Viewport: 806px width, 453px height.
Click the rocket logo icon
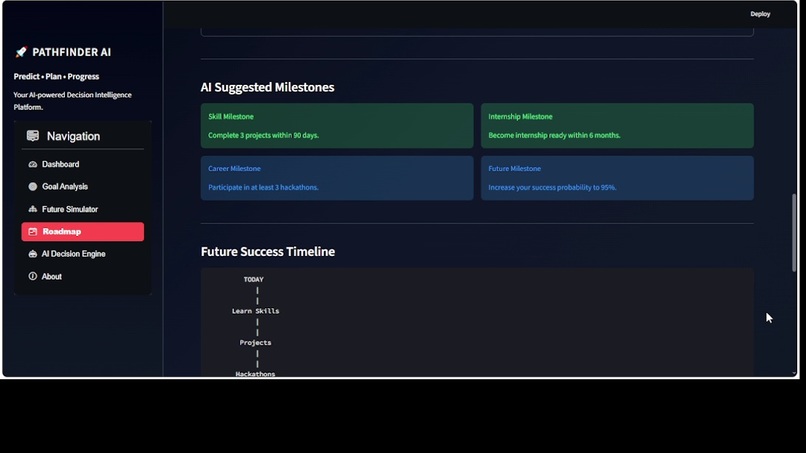(21, 52)
